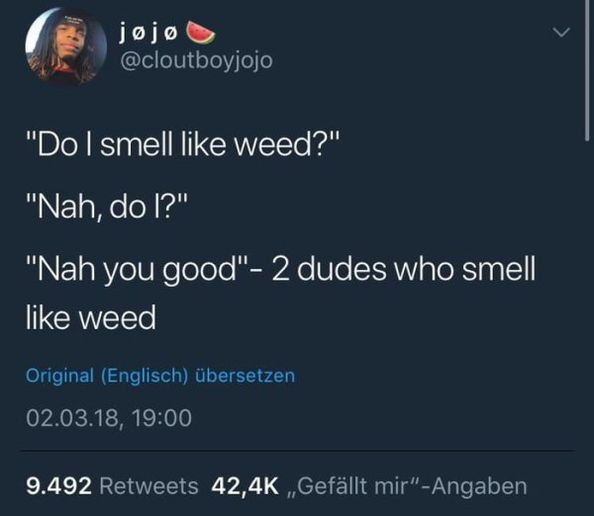Open the 02.03.18 date stamp
Image resolution: width=594 pixels, height=516 pixels.
[72, 418]
